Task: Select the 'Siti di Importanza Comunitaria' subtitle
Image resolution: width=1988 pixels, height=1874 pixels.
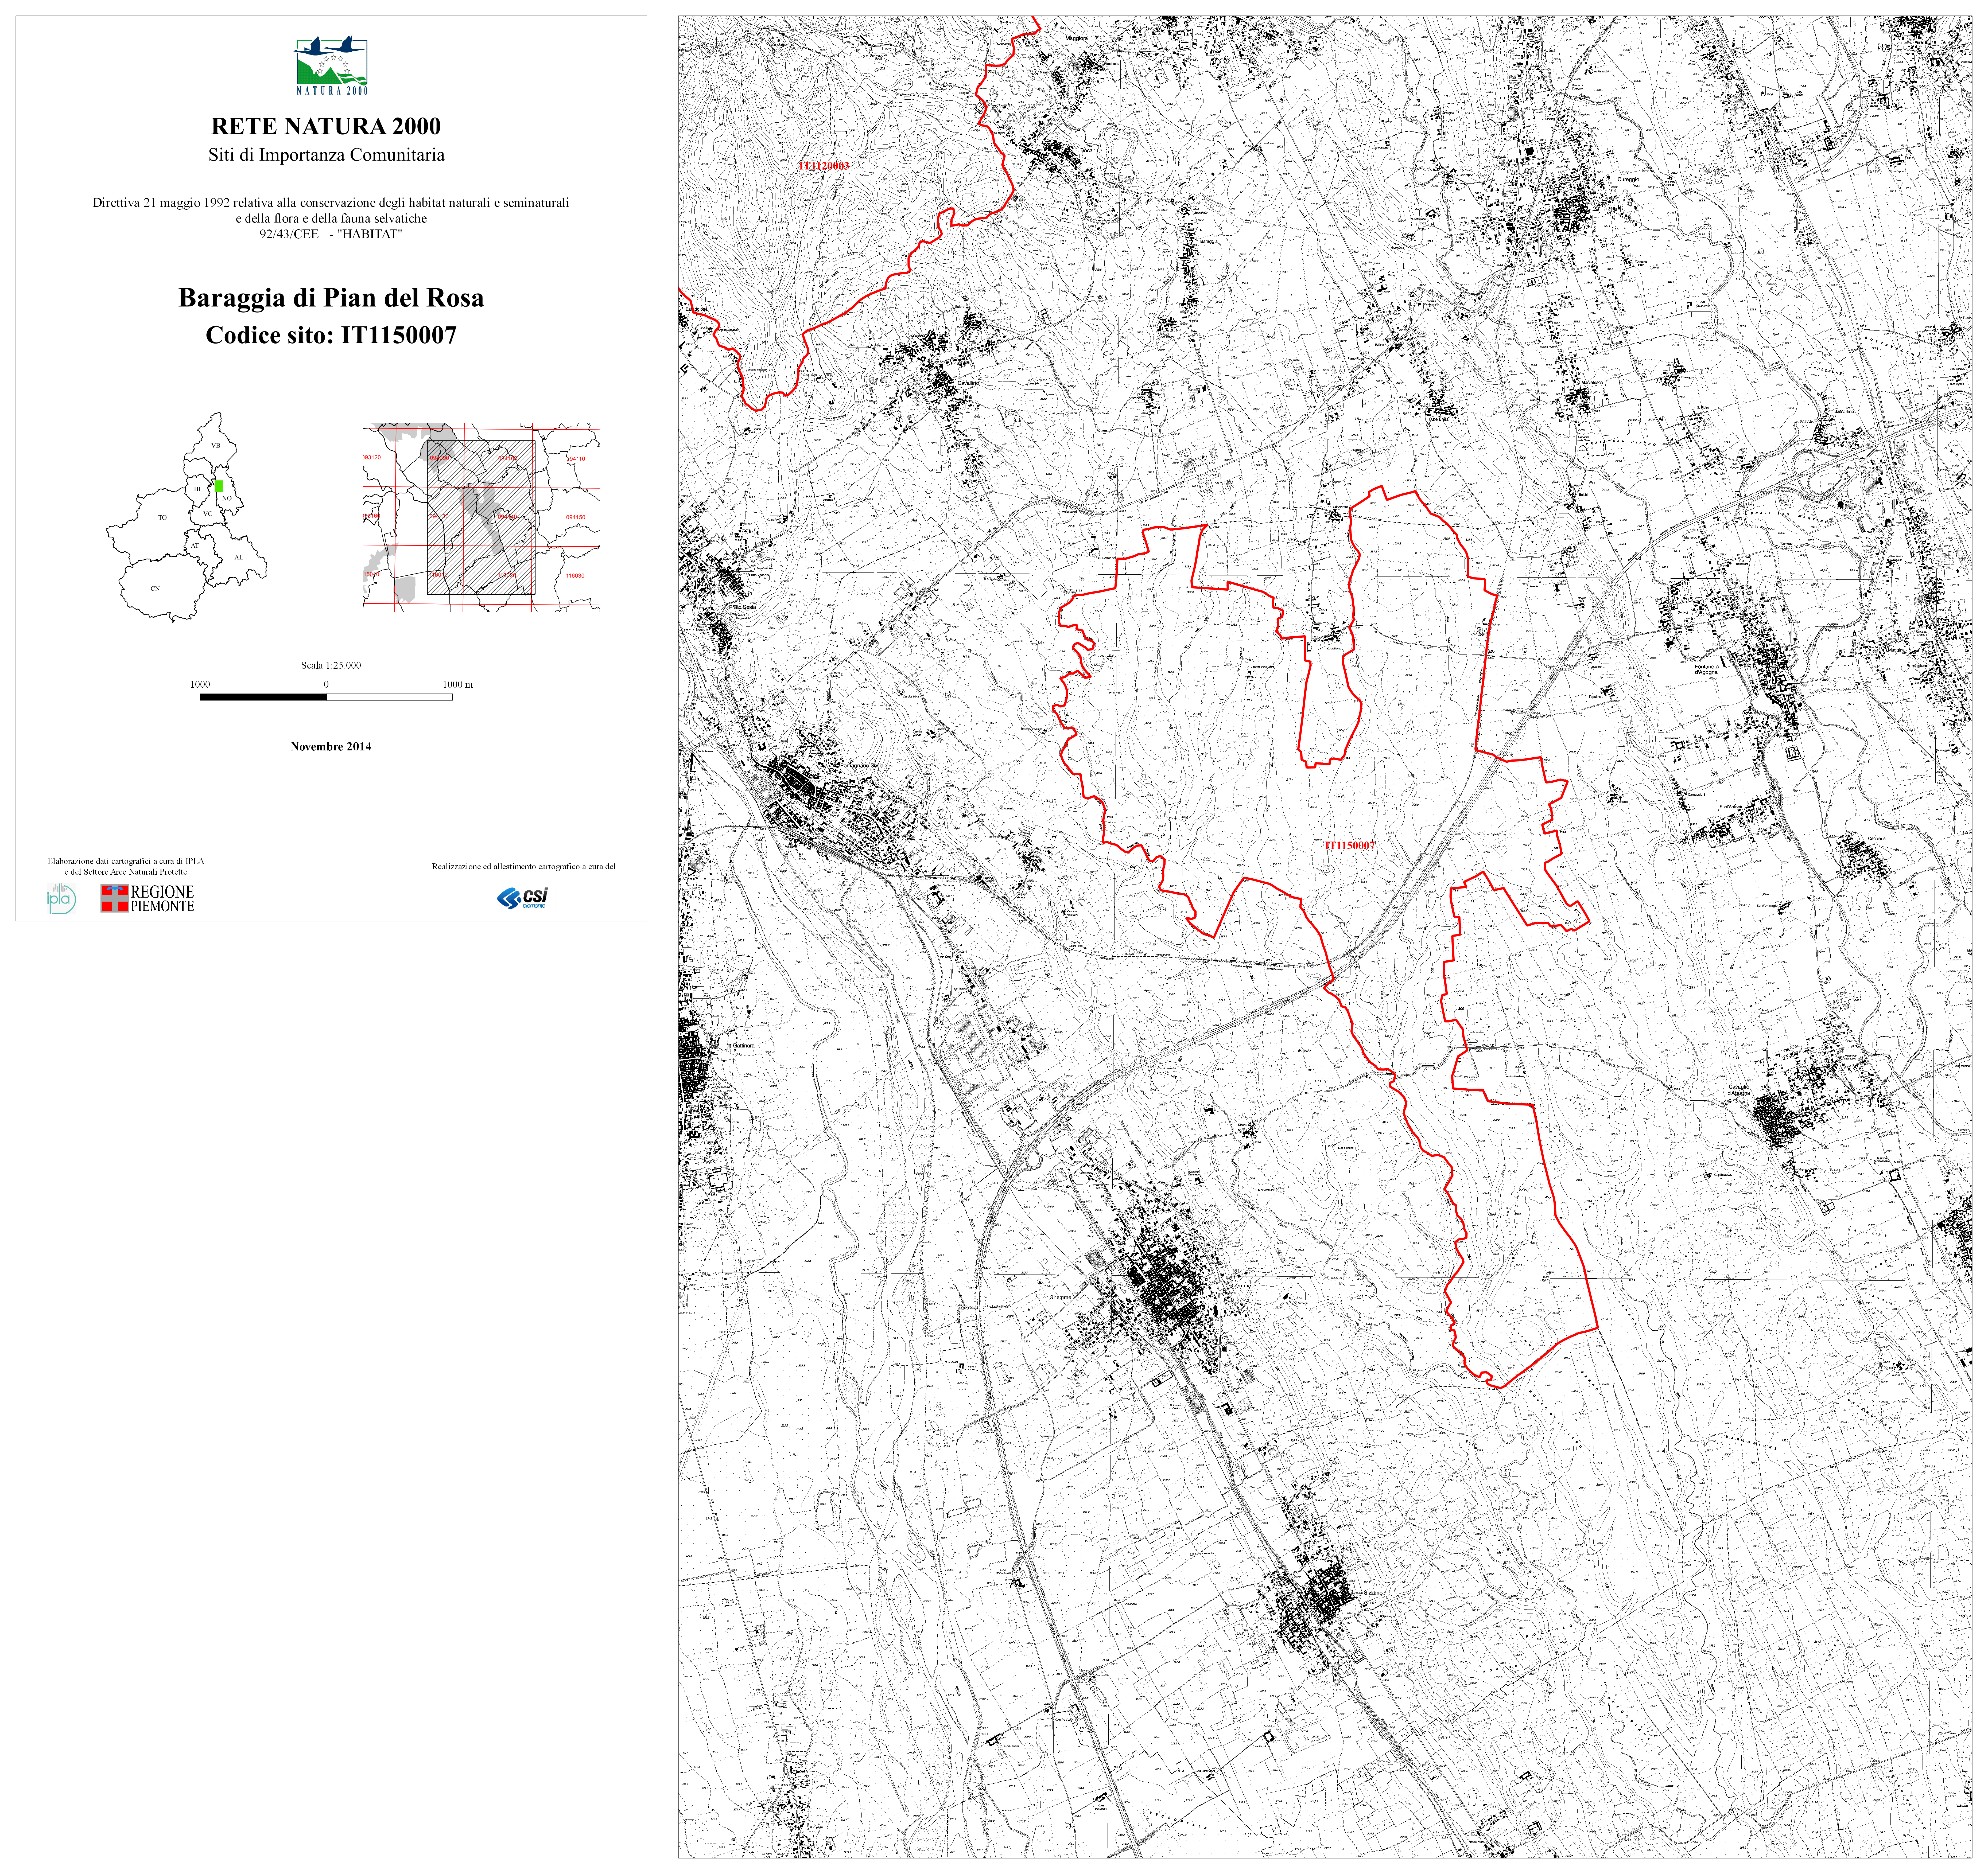Action: pos(326,155)
